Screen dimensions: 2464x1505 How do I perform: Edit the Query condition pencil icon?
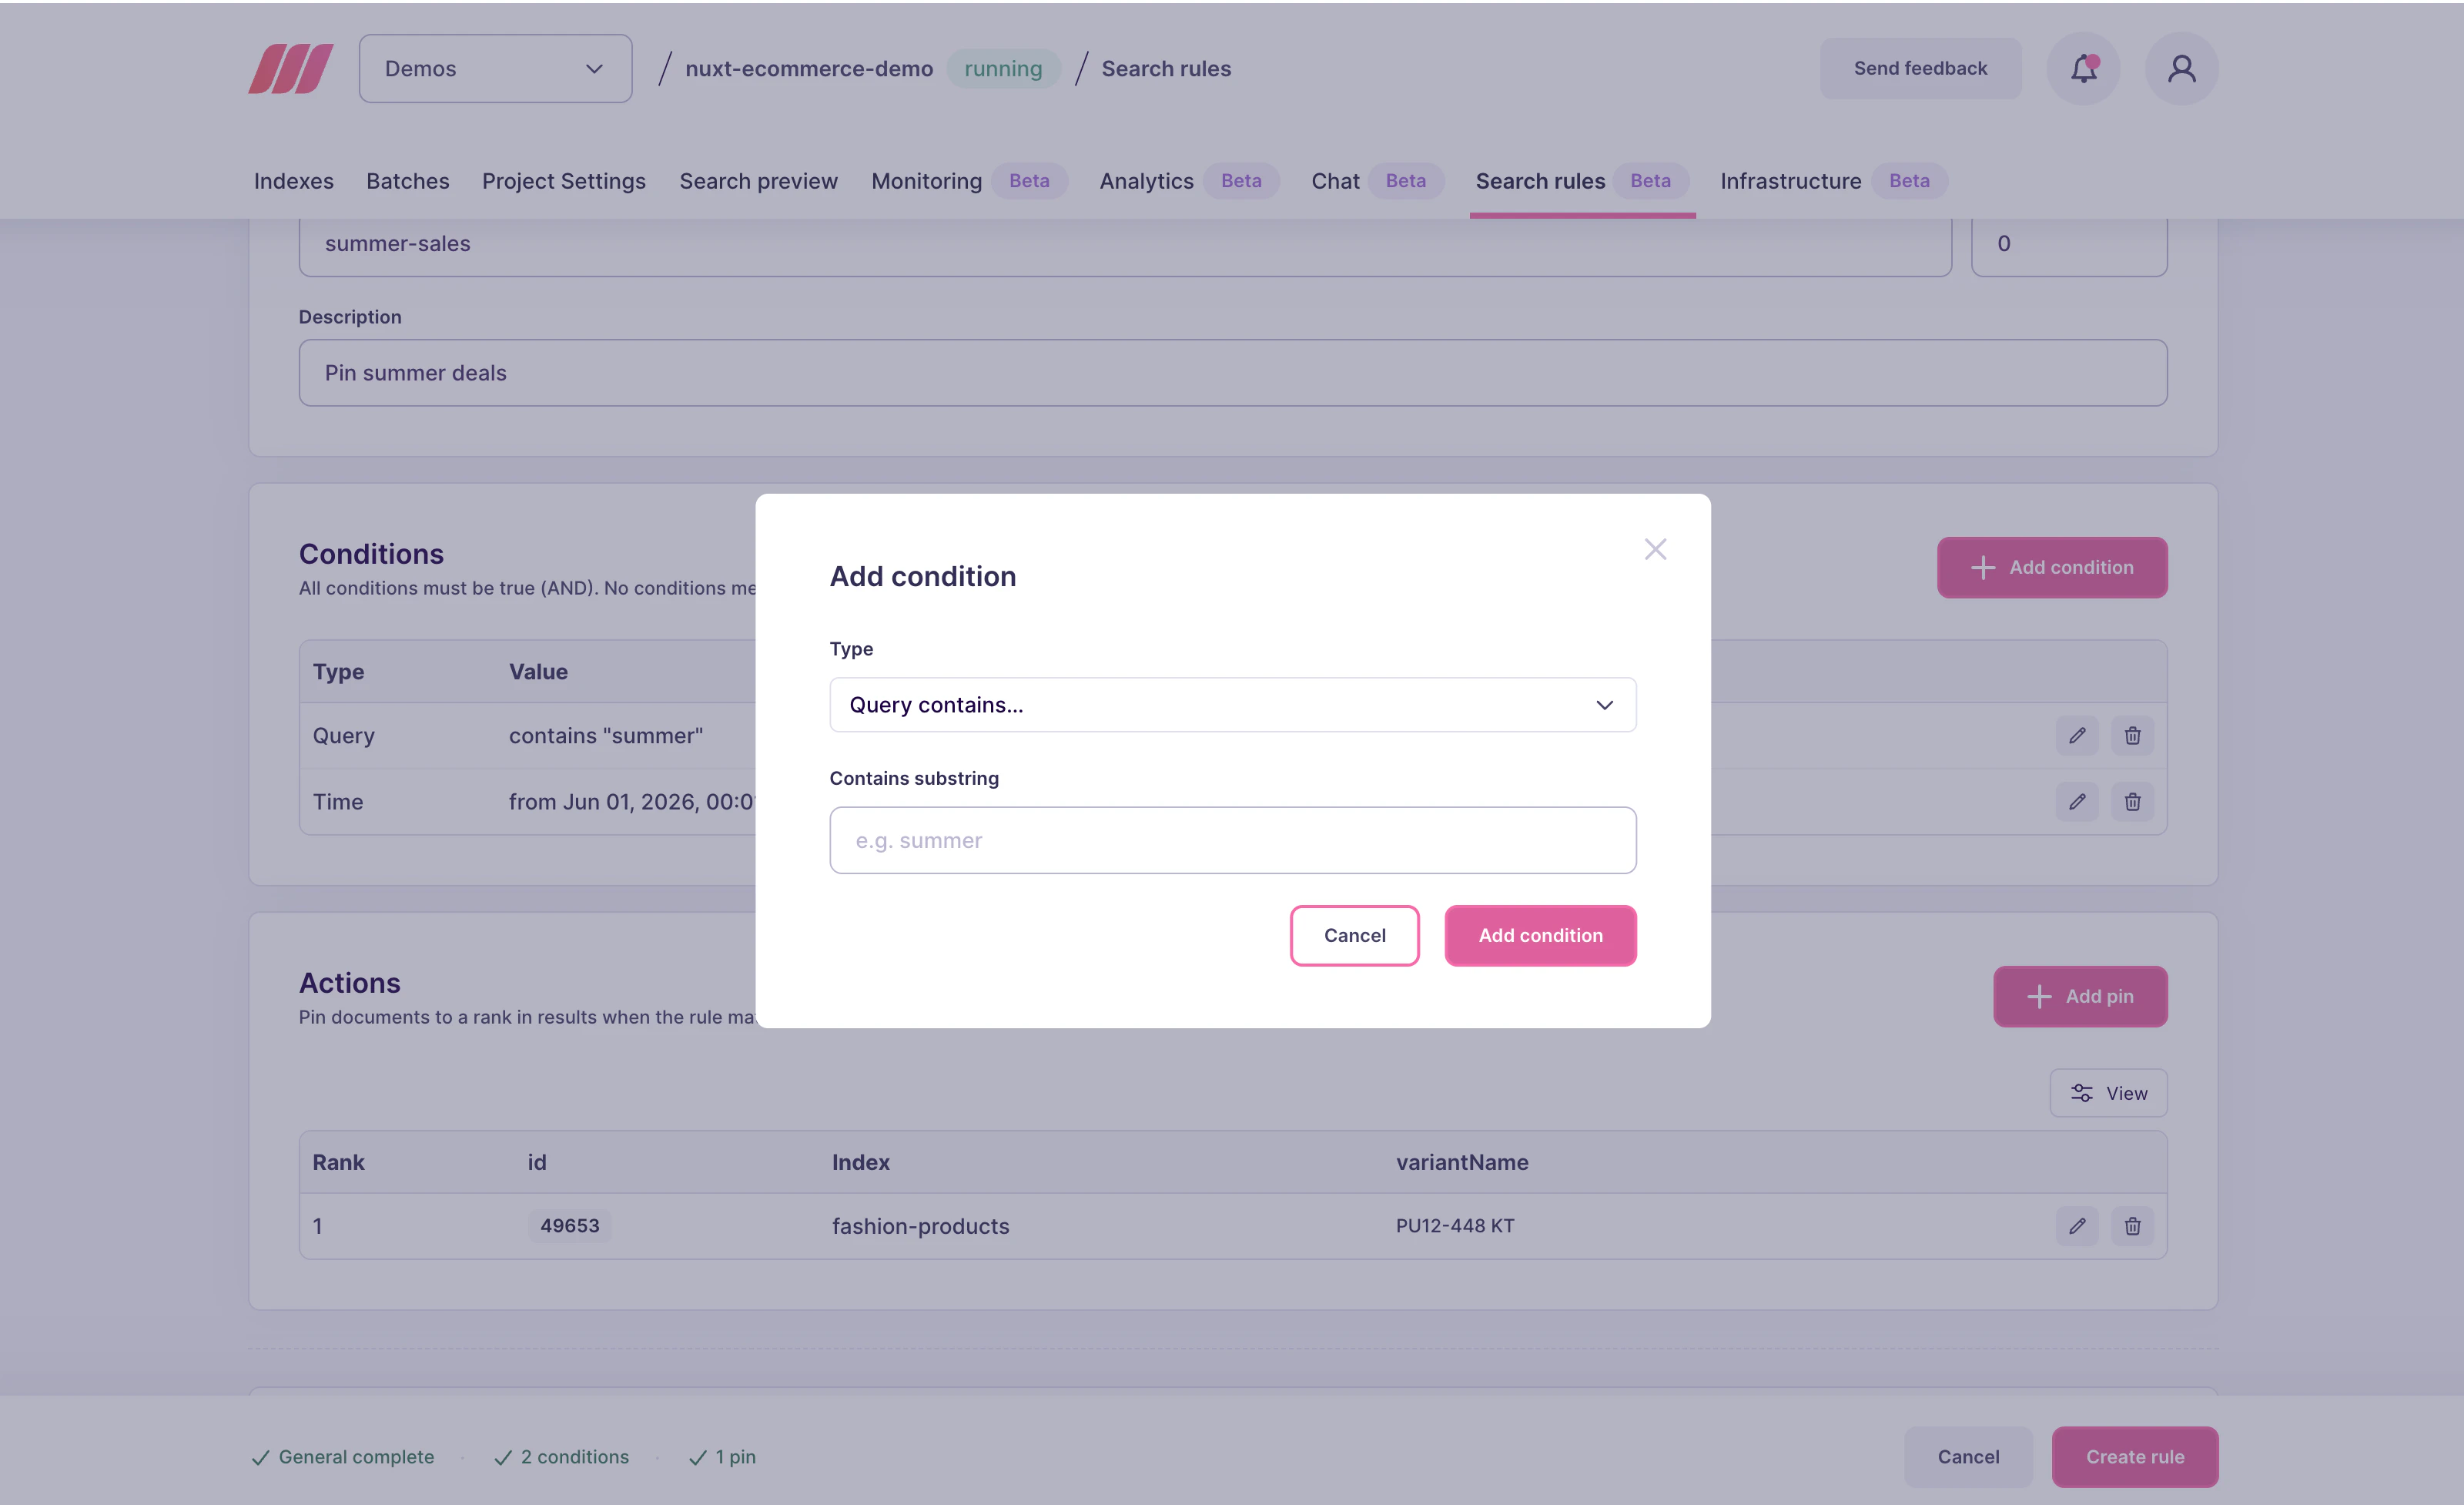tap(2077, 735)
